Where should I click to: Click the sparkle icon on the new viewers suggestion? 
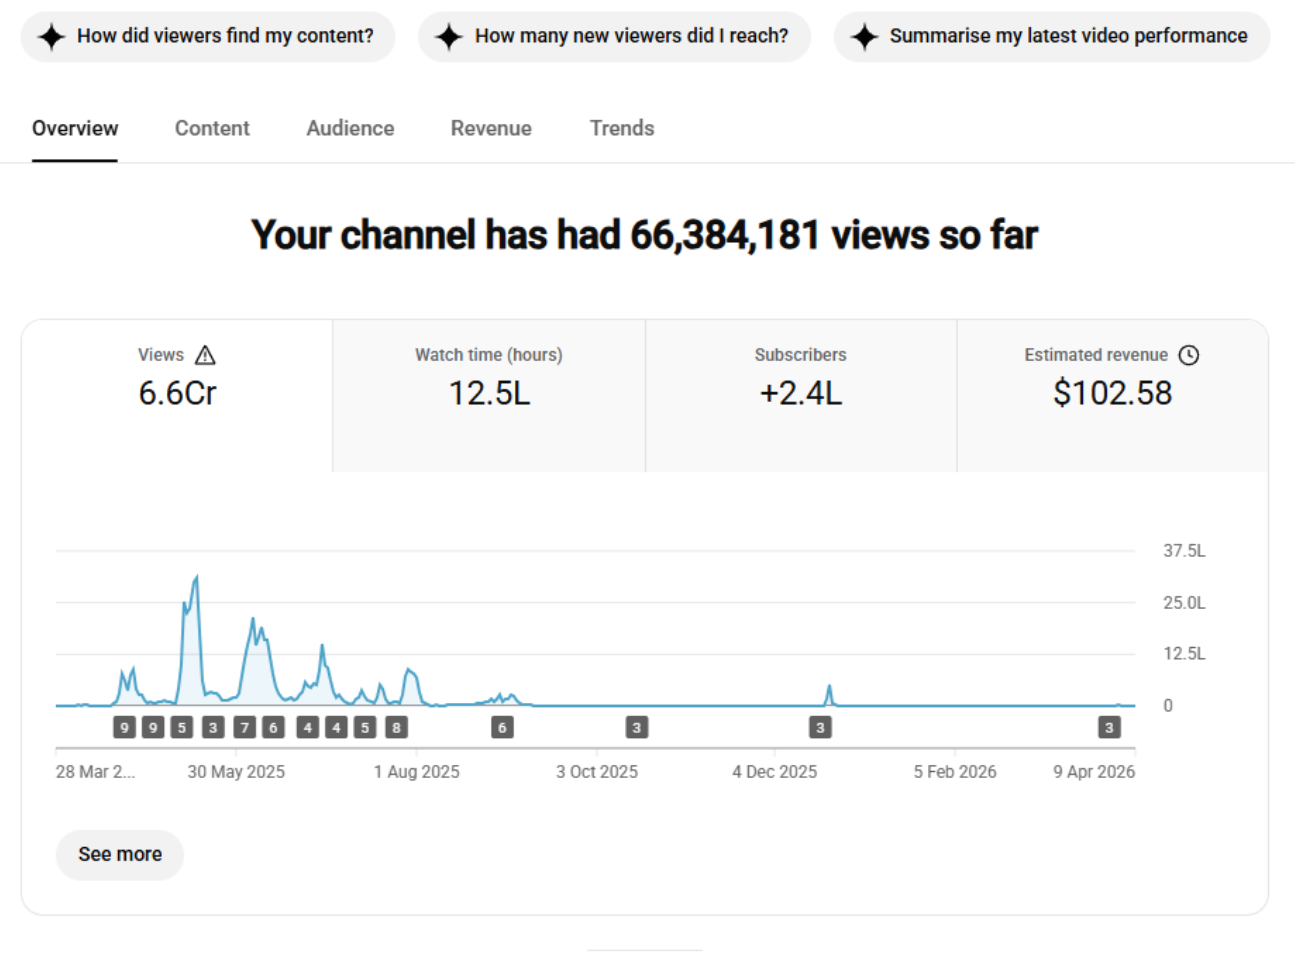click(449, 37)
